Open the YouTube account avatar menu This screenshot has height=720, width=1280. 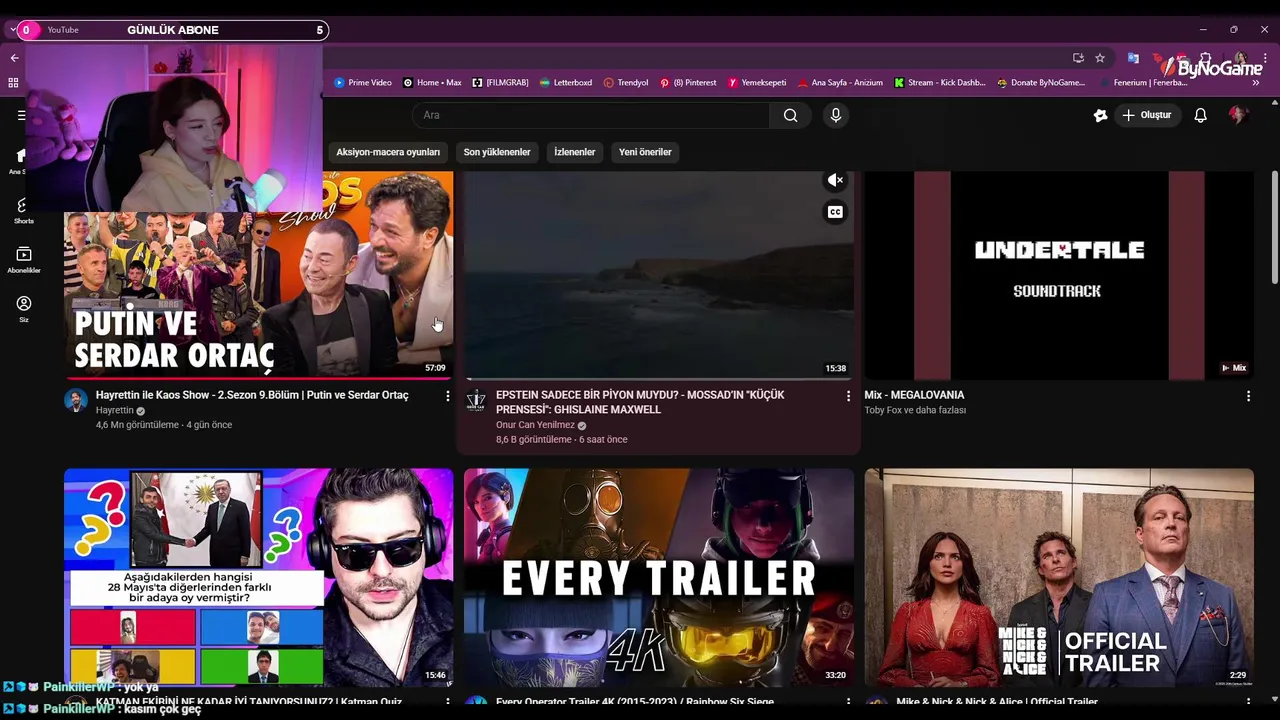click(1238, 115)
